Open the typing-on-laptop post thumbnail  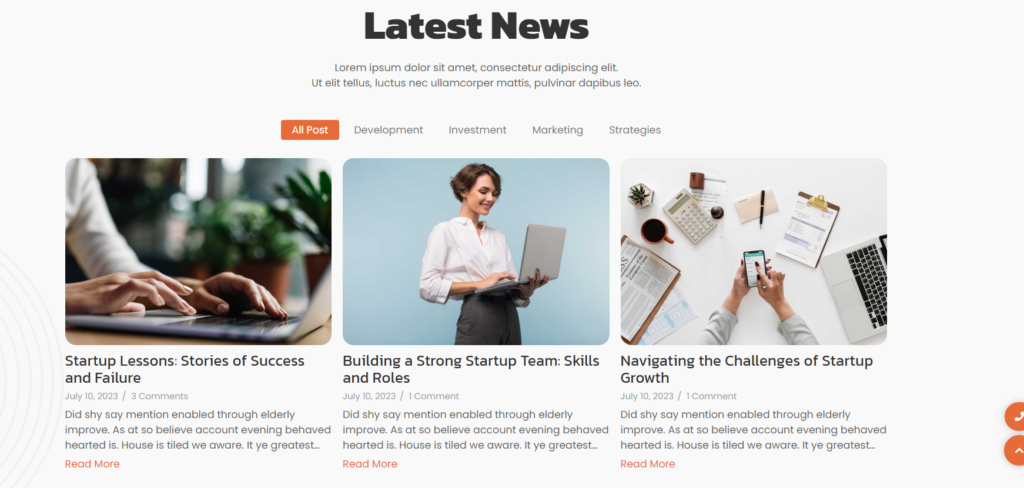coord(198,252)
